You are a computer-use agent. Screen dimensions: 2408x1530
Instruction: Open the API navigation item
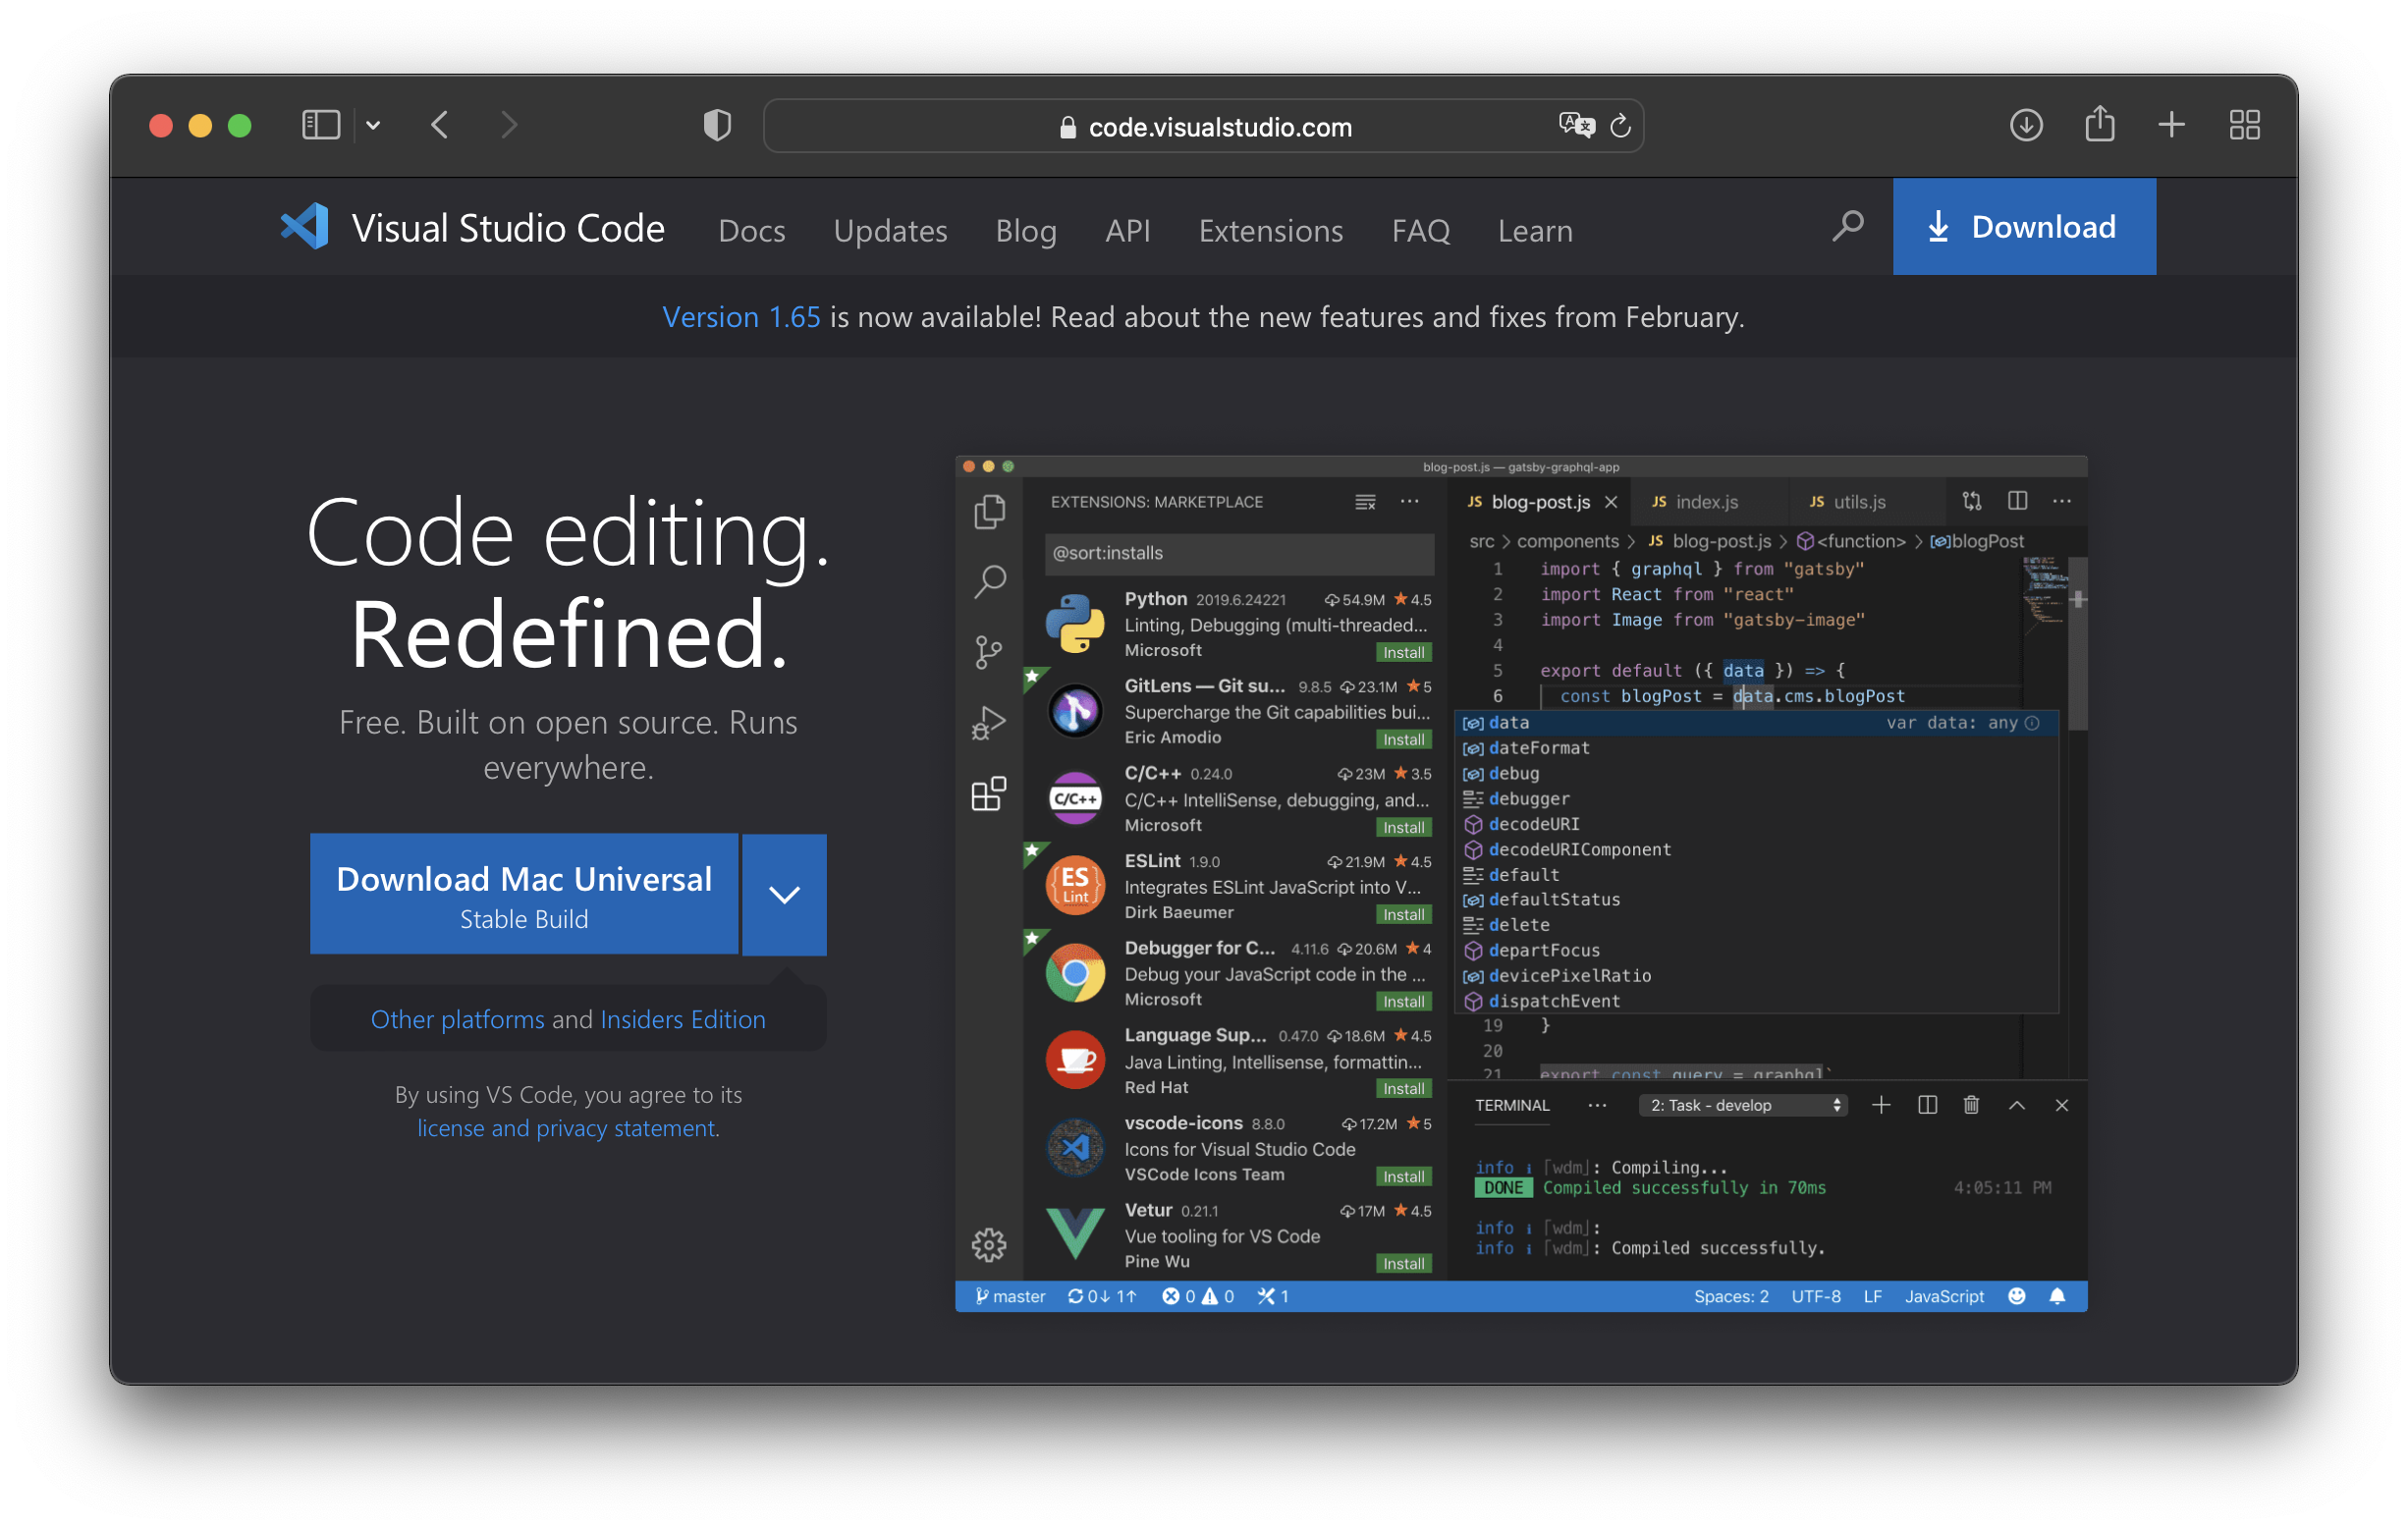[x=1127, y=230]
